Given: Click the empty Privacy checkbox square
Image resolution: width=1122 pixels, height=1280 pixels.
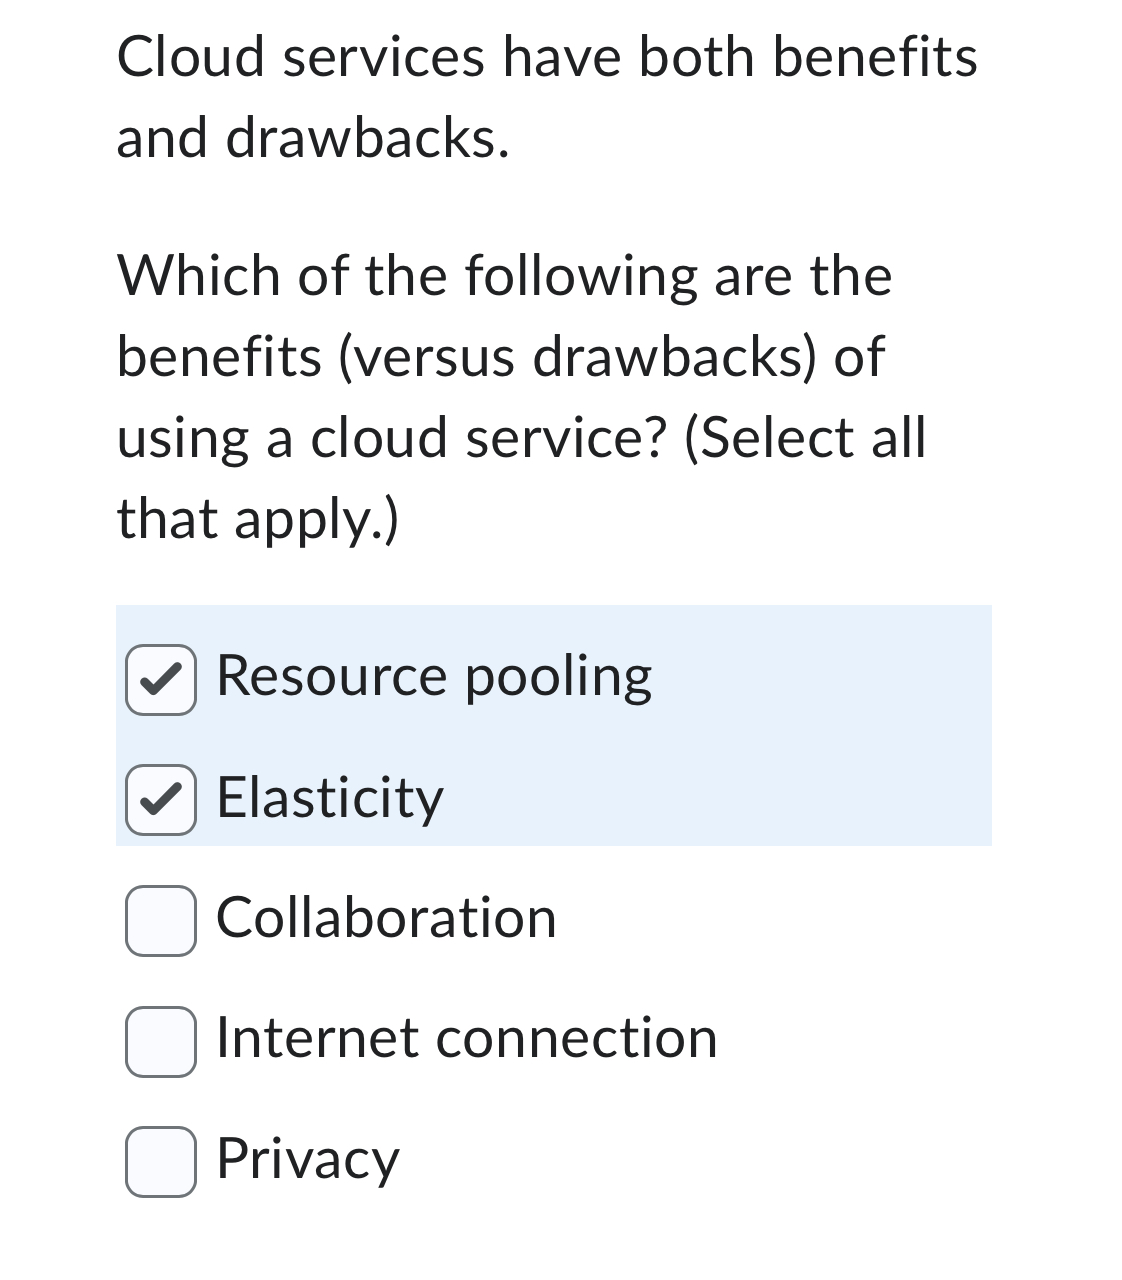Looking at the screenshot, I should click(160, 1160).
